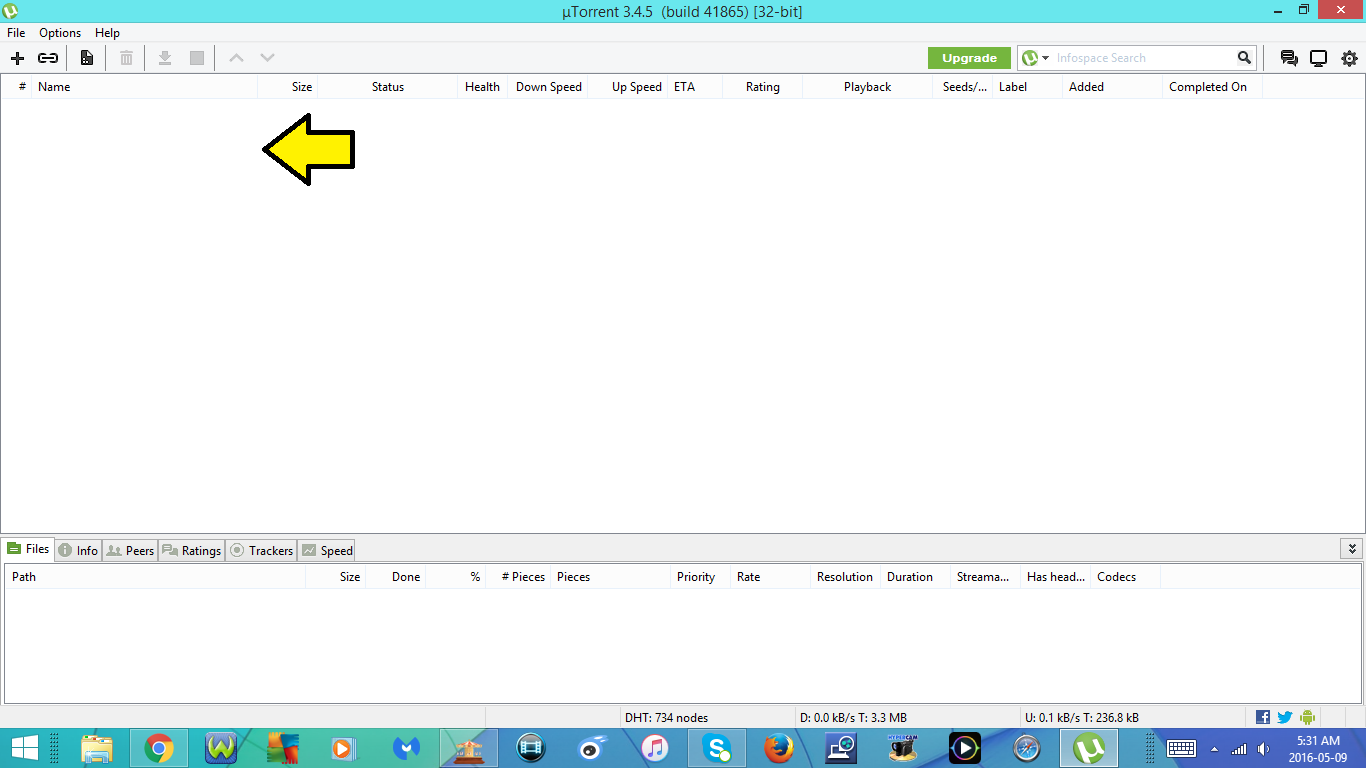Image resolution: width=1366 pixels, height=768 pixels.
Task: Click the green Upgrade button
Action: (969, 58)
